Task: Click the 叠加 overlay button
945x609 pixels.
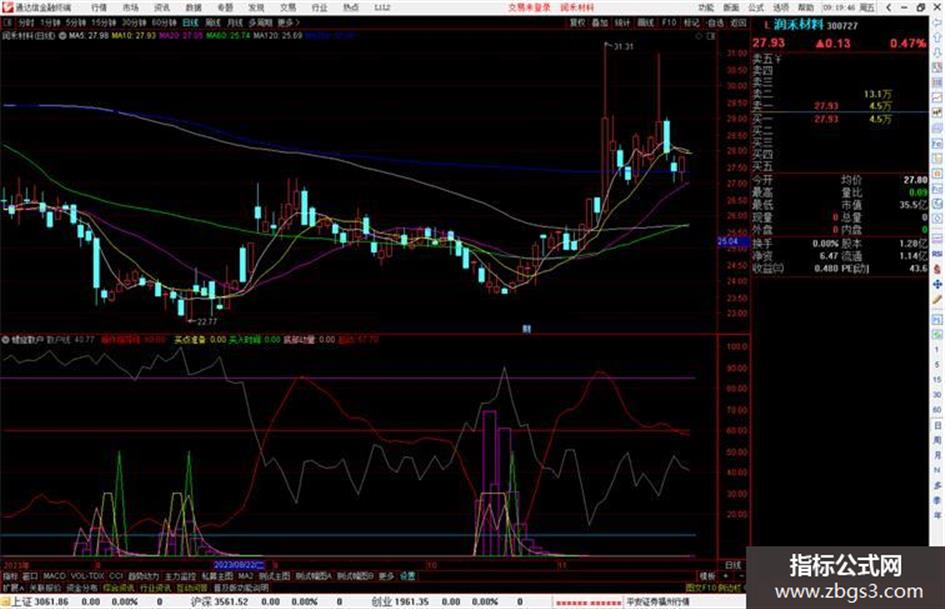Action: [x=599, y=22]
